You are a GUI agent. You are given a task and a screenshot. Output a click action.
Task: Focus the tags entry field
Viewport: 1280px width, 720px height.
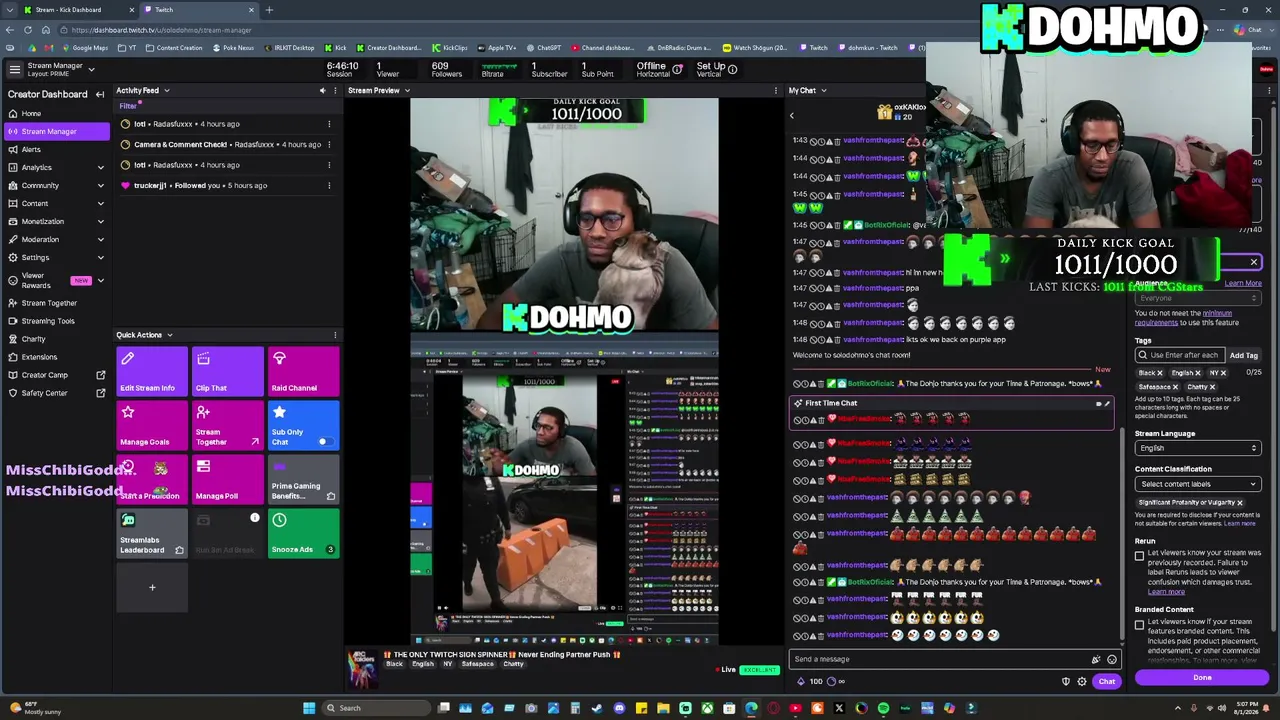coord(1179,355)
